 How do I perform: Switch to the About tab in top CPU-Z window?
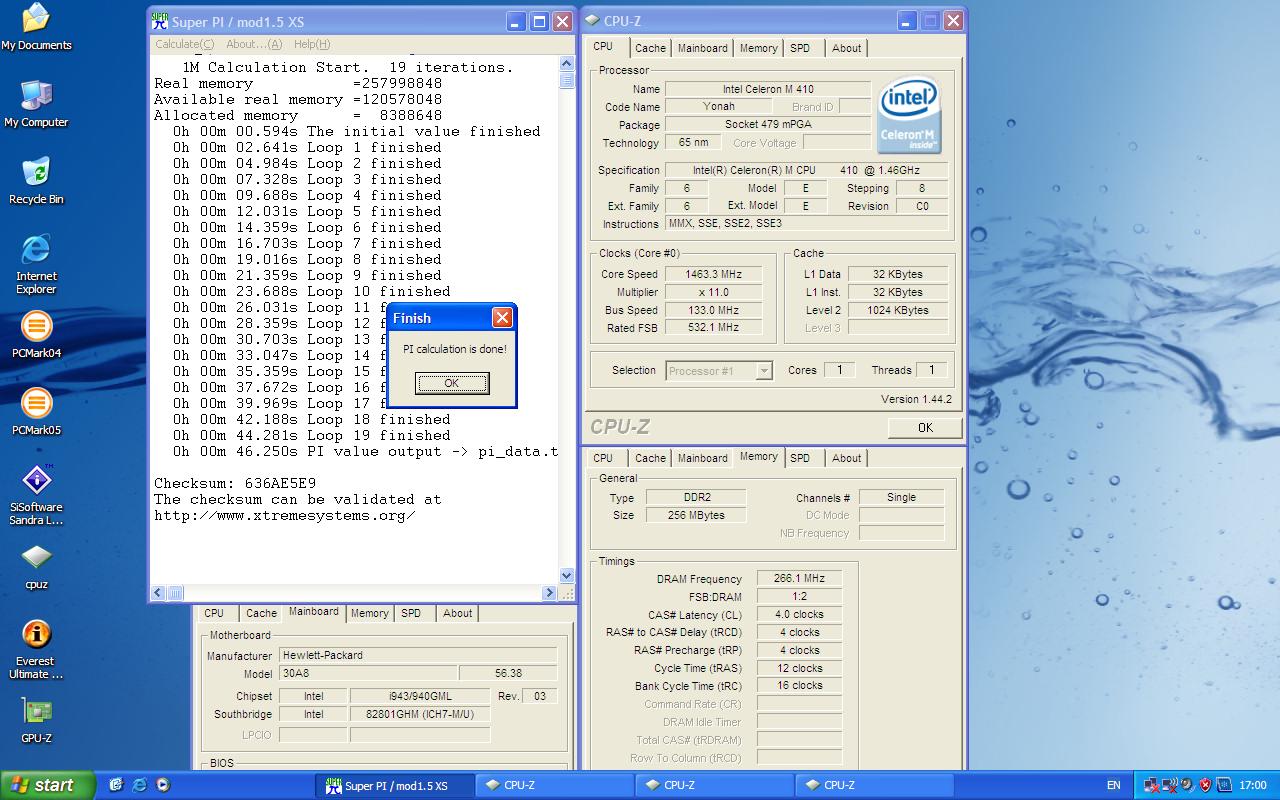[846, 48]
